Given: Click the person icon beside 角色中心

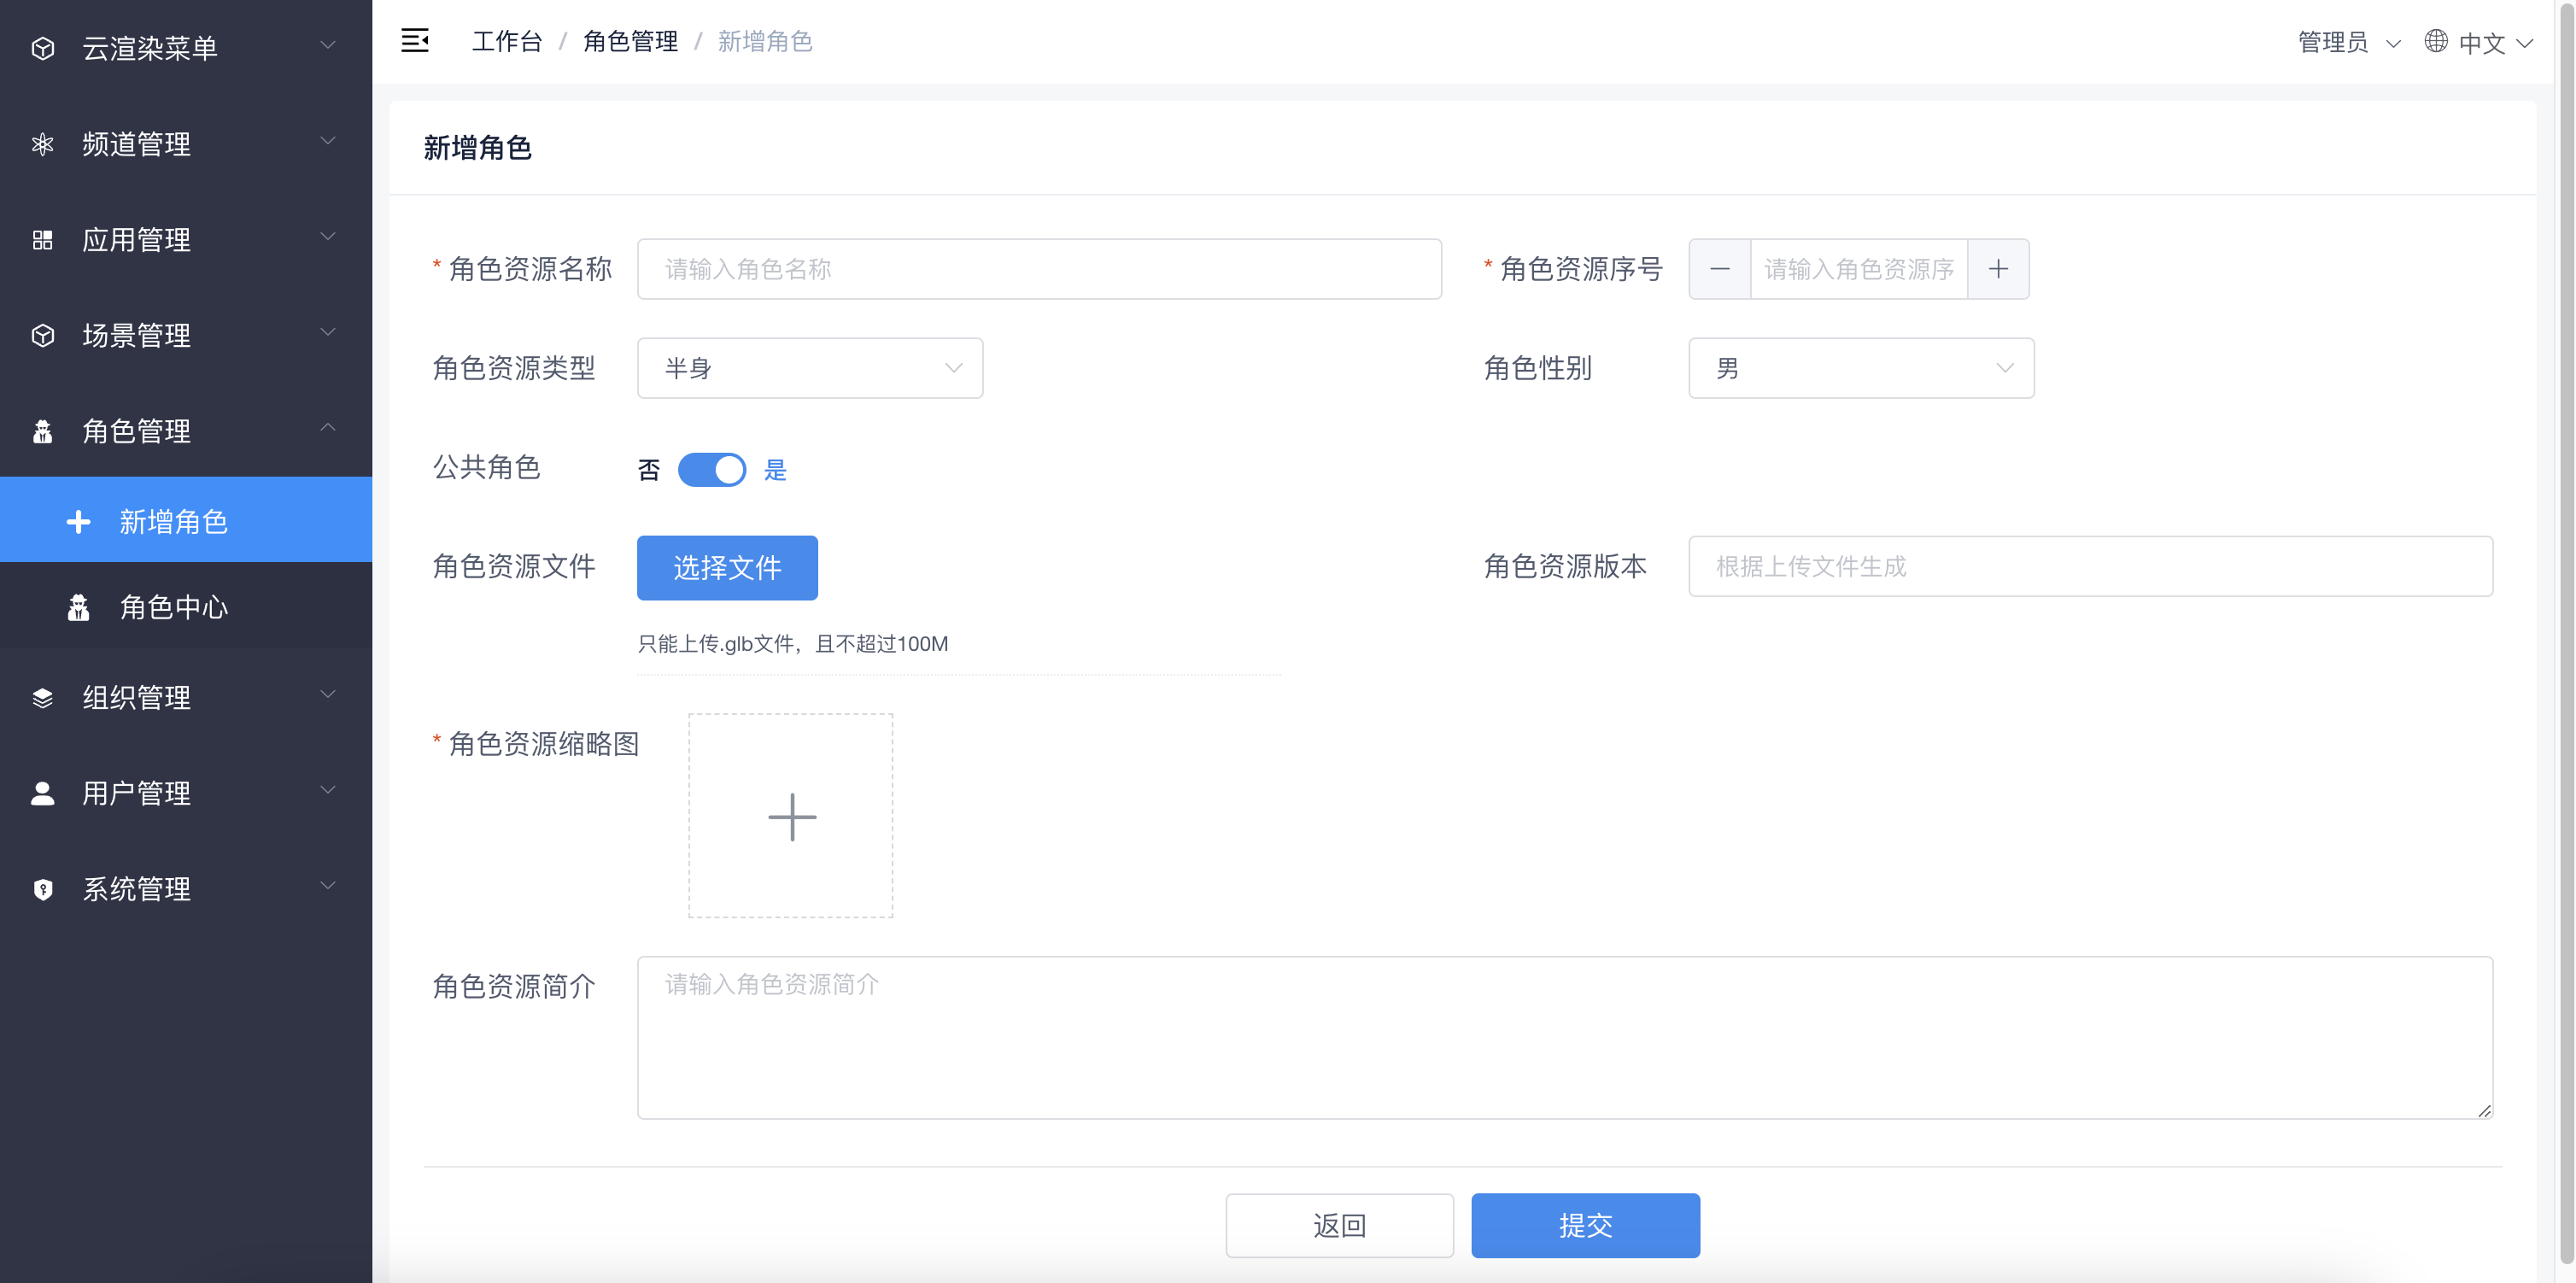Looking at the screenshot, I should tap(79, 607).
